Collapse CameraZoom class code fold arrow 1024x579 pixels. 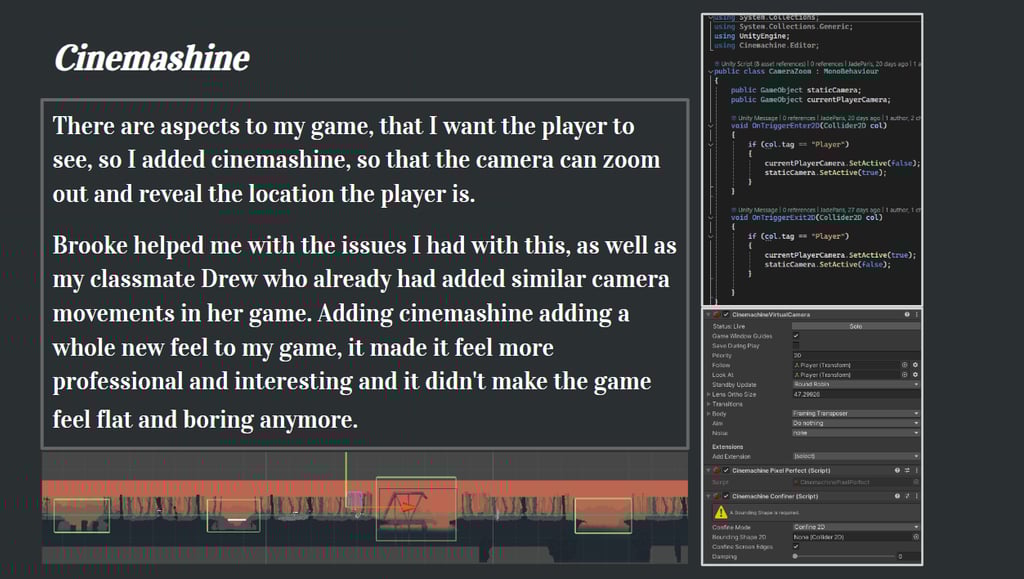711,71
